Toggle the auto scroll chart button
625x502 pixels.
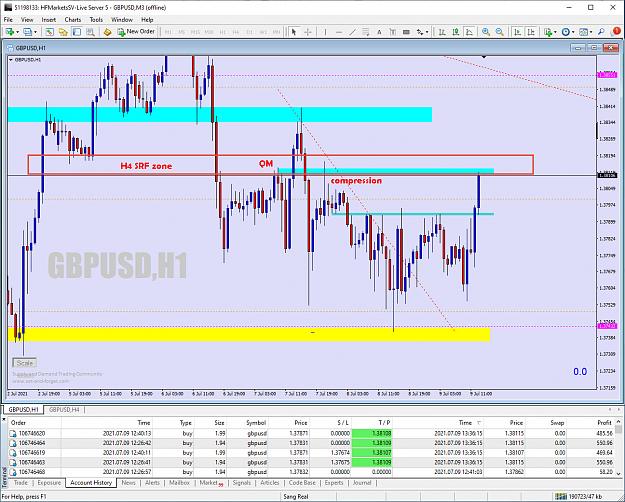click(x=517, y=32)
